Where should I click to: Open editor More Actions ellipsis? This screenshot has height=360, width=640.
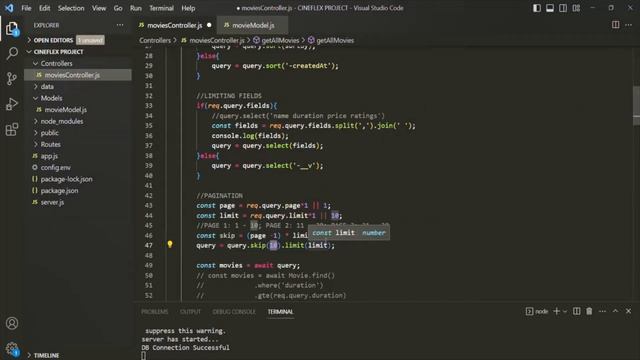tap(628, 25)
